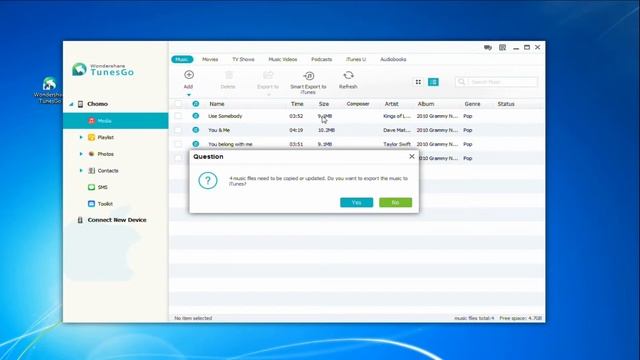Viewport: 640px width, 360px height.
Task: Switch to the Movies tab
Action: pos(210,59)
